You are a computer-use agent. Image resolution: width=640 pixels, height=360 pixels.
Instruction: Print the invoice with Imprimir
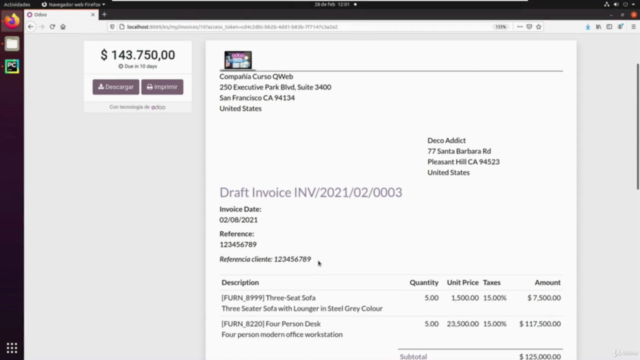pyautogui.click(x=162, y=87)
